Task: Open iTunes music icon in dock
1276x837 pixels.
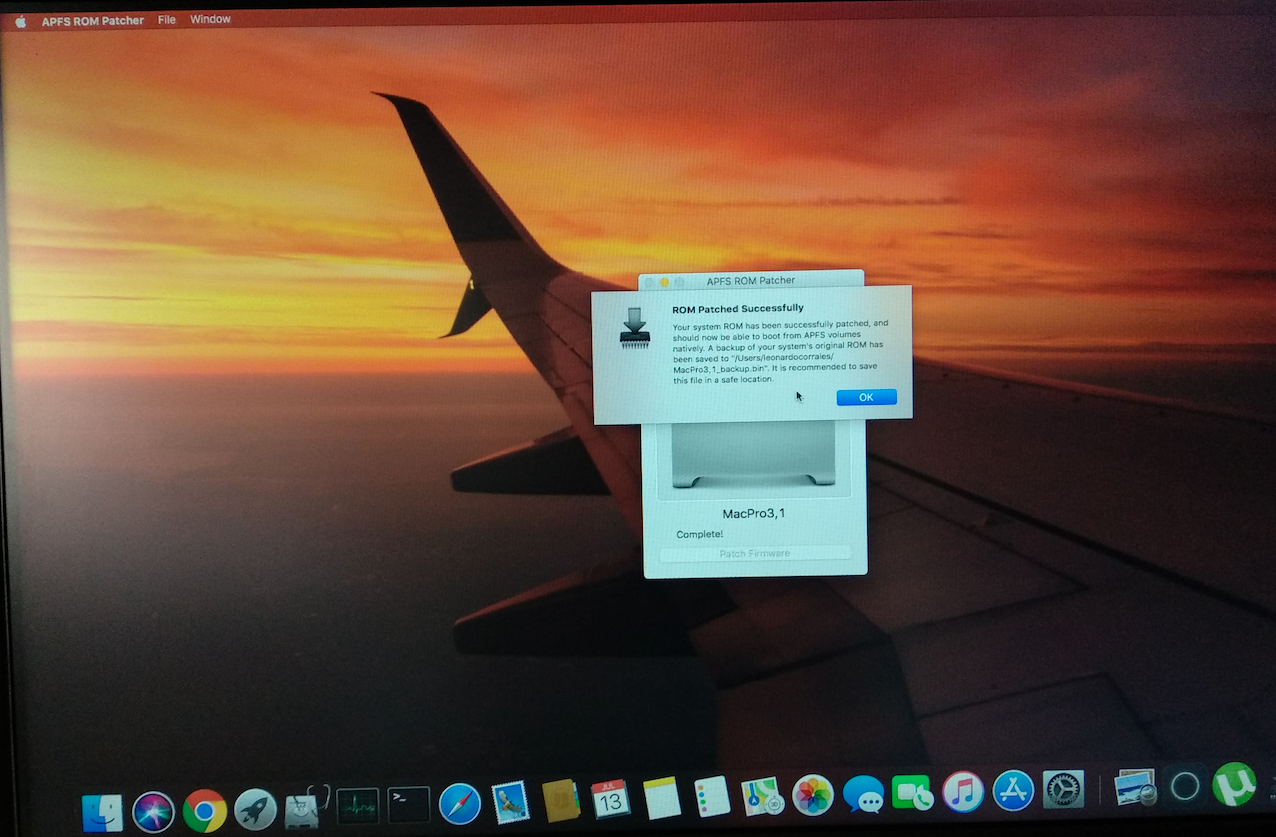Action: pyautogui.click(x=963, y=791)
